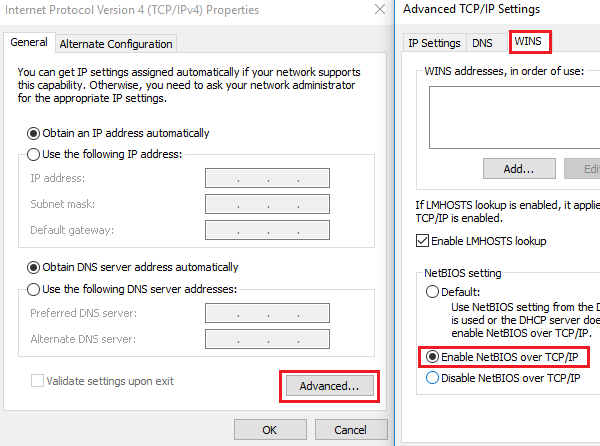Click the Advanced TCP/IP Settings title

click(471, 9)
